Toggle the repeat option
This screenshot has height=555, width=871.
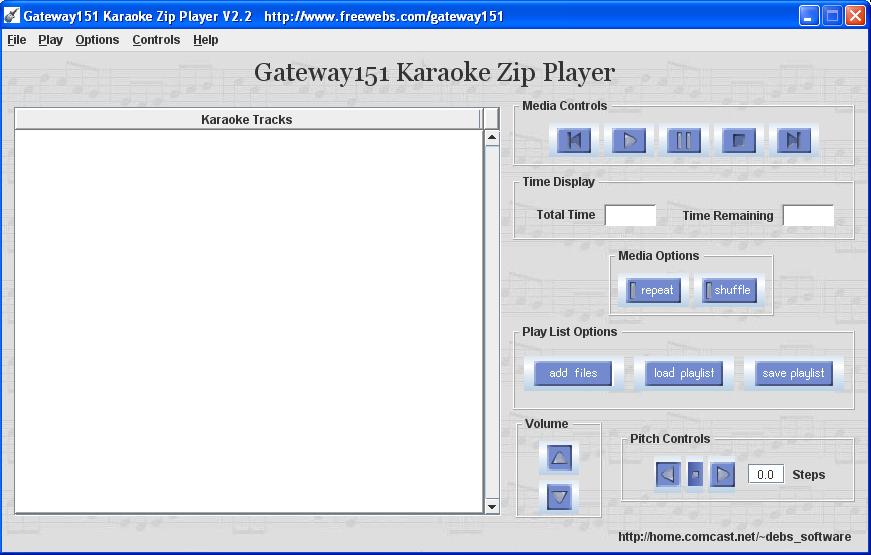pos(653,291)
